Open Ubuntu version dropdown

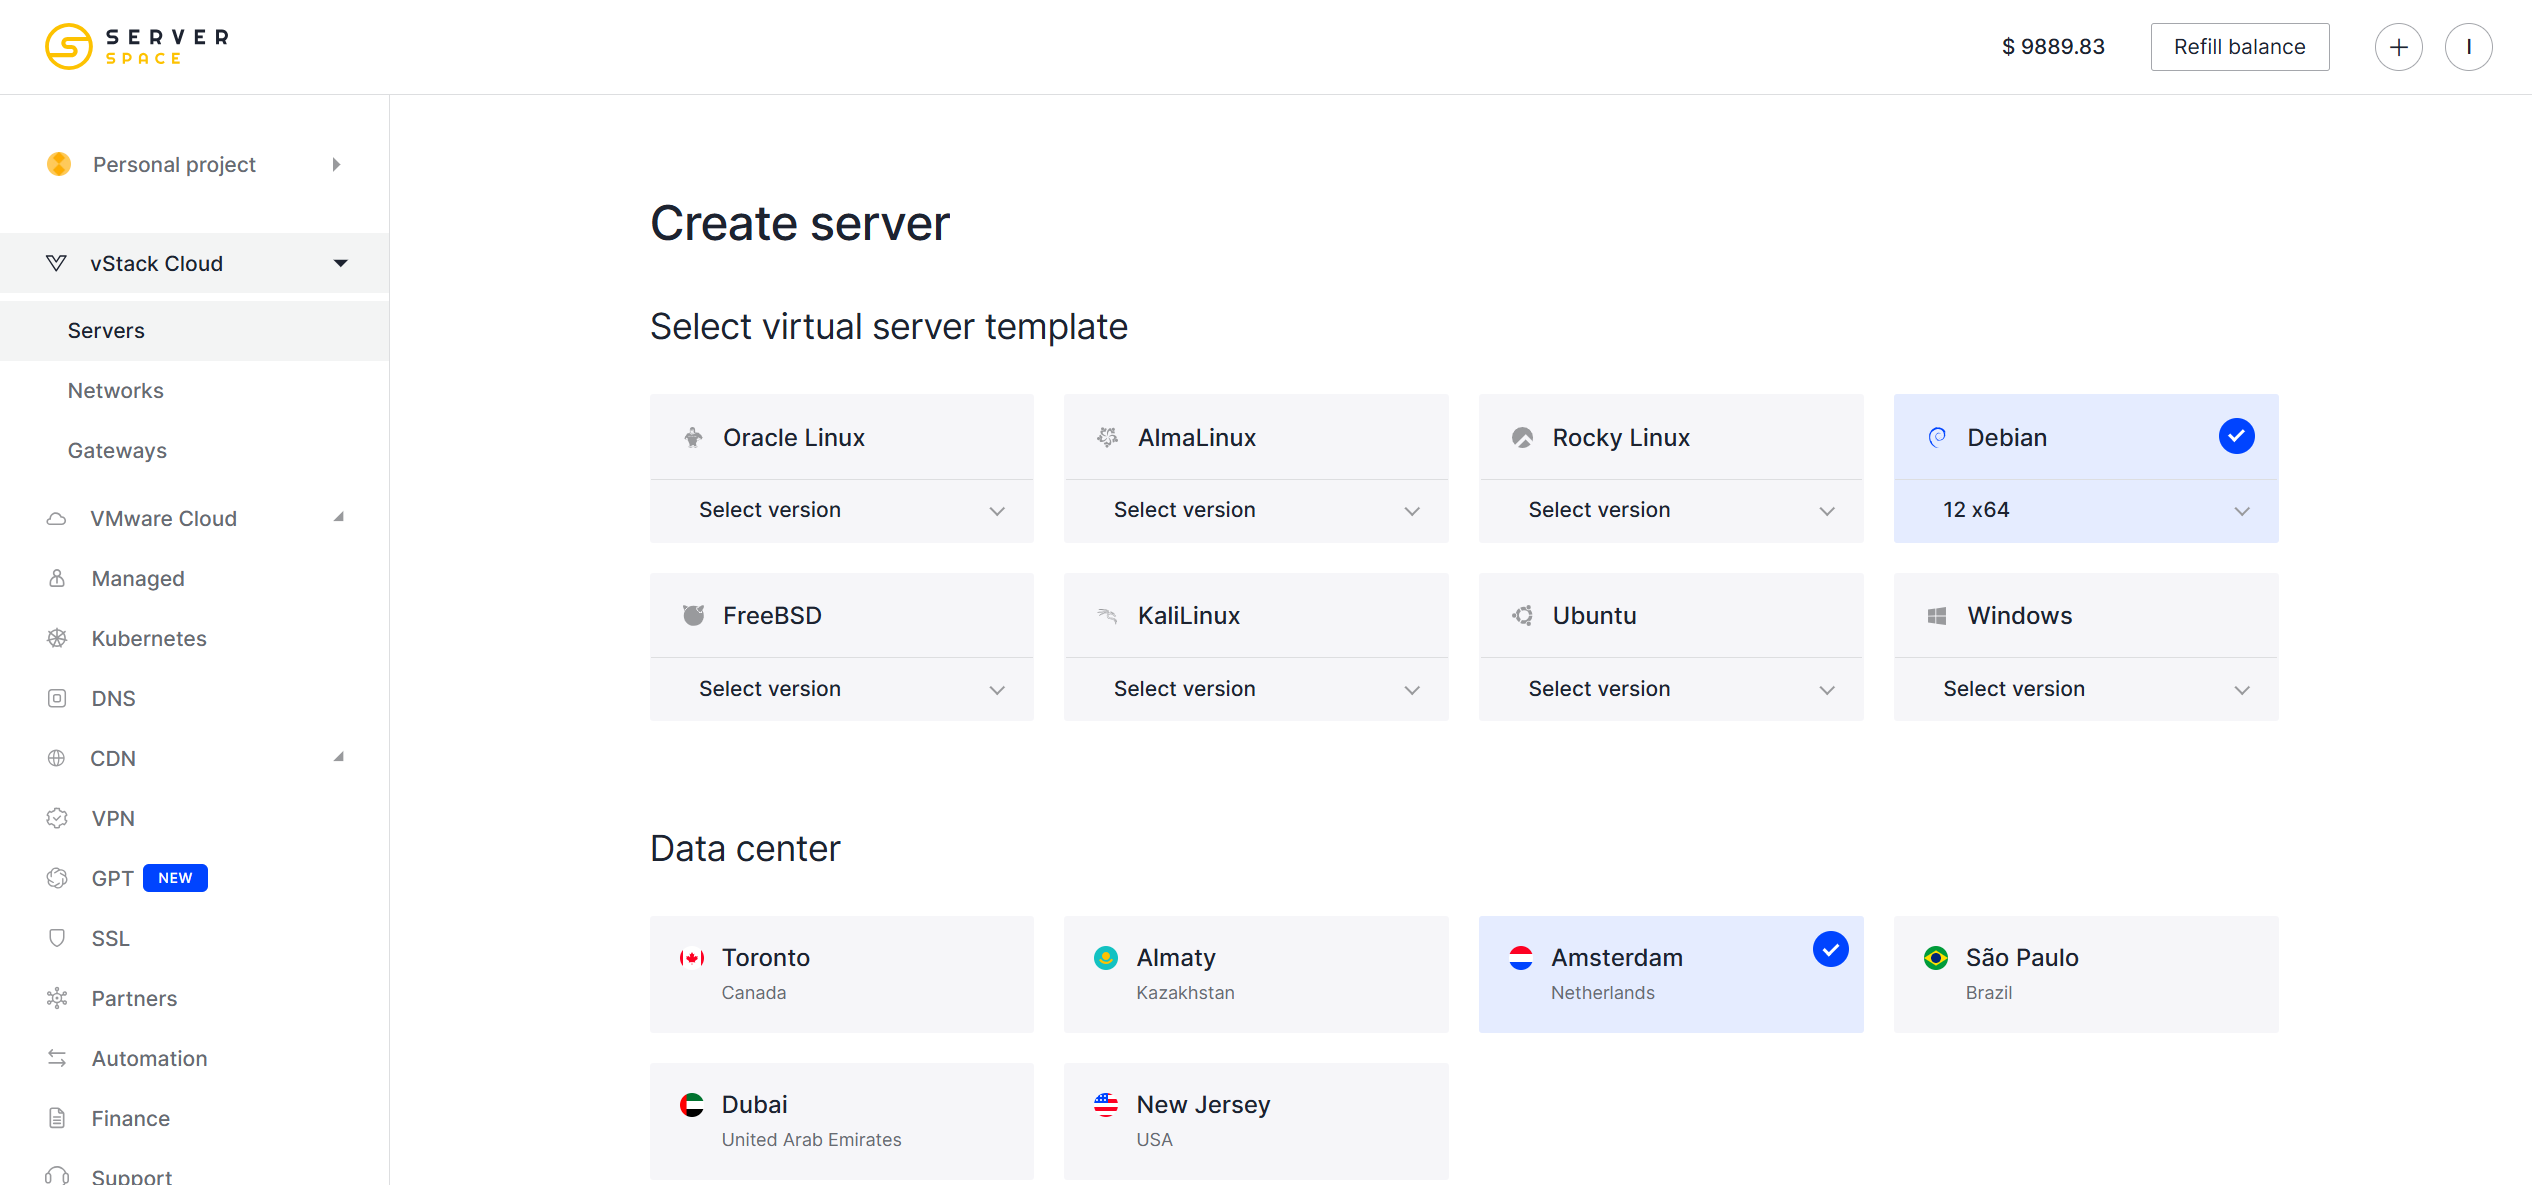[1671, 689]
